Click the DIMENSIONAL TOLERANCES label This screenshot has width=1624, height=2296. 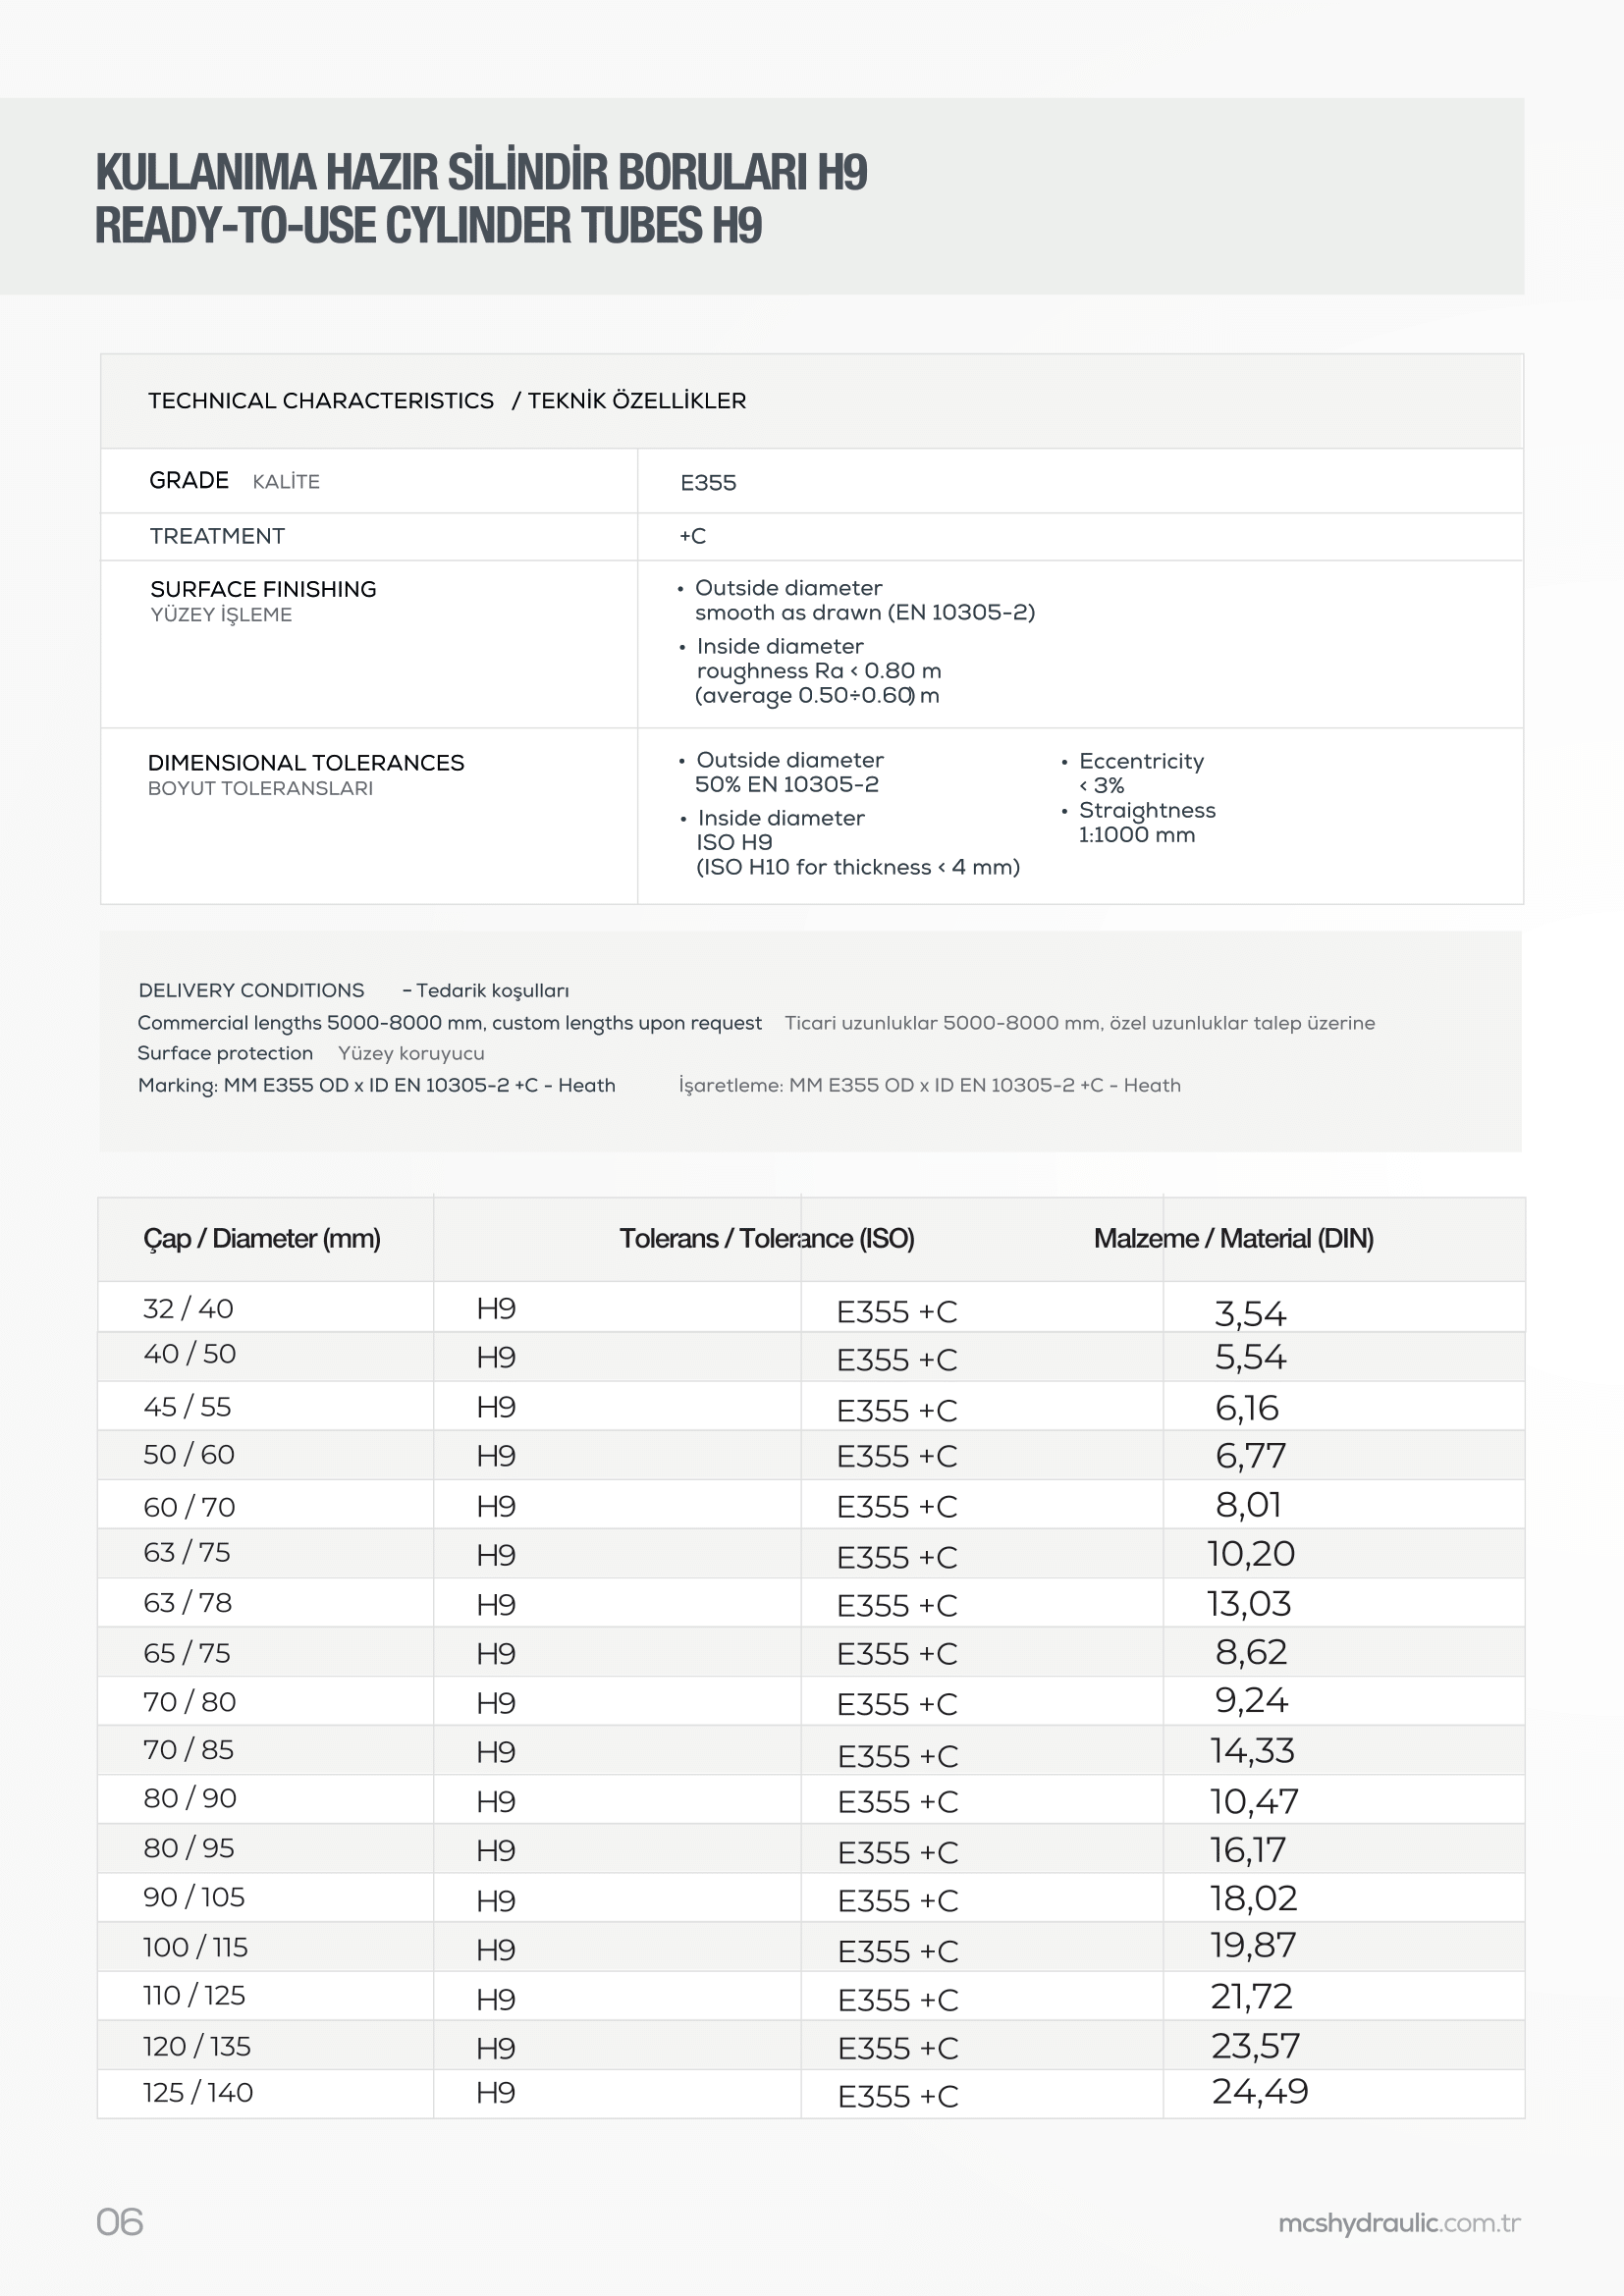306,763
